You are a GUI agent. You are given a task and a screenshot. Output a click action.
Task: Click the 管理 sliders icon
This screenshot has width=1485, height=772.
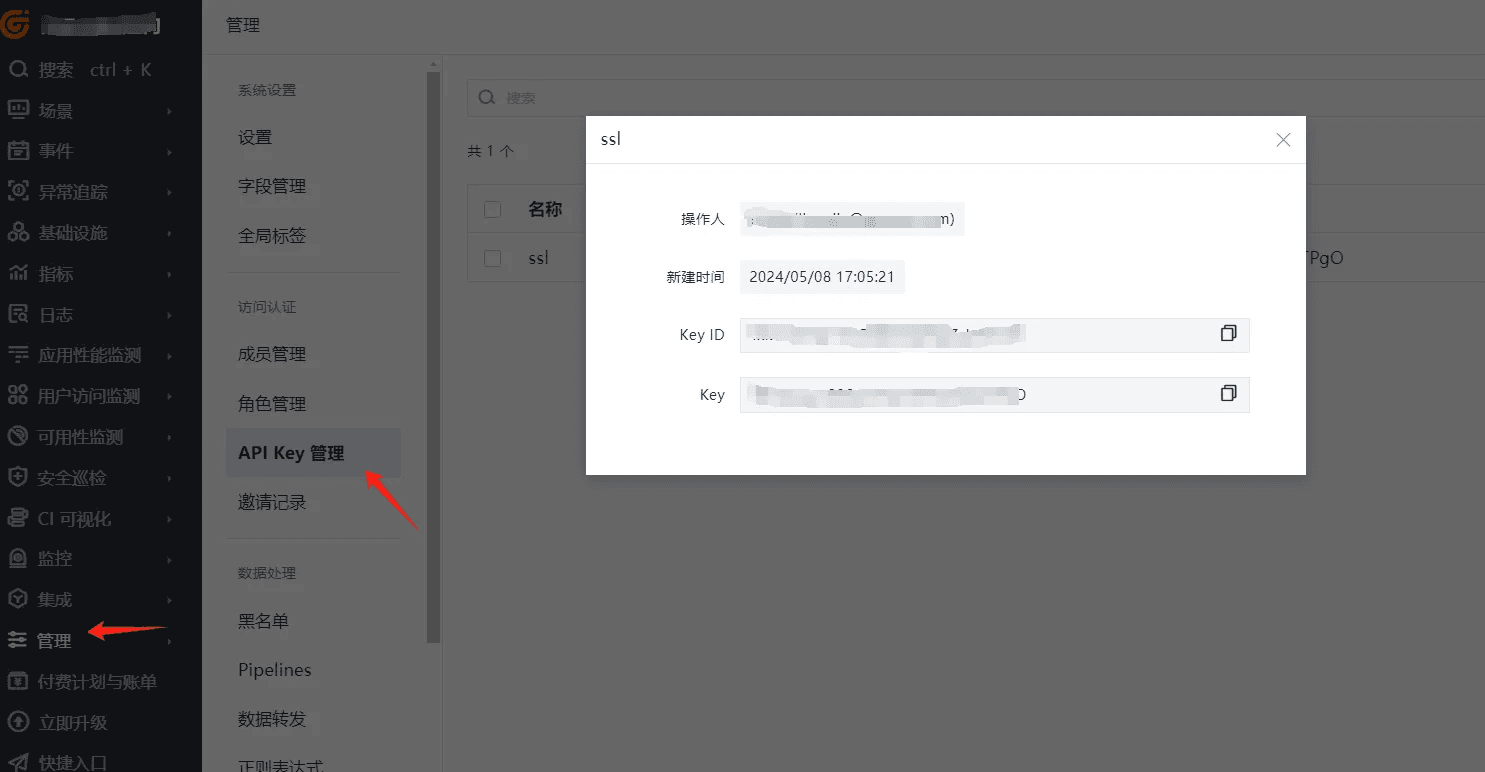click(x=18, y=641)
